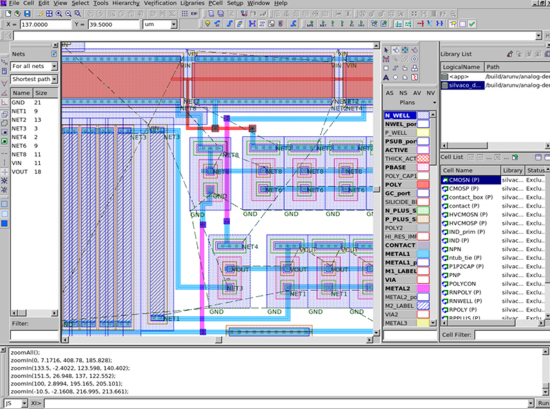Click the light bulb highlight icon

pyautogui.click(x=208, y=24)
